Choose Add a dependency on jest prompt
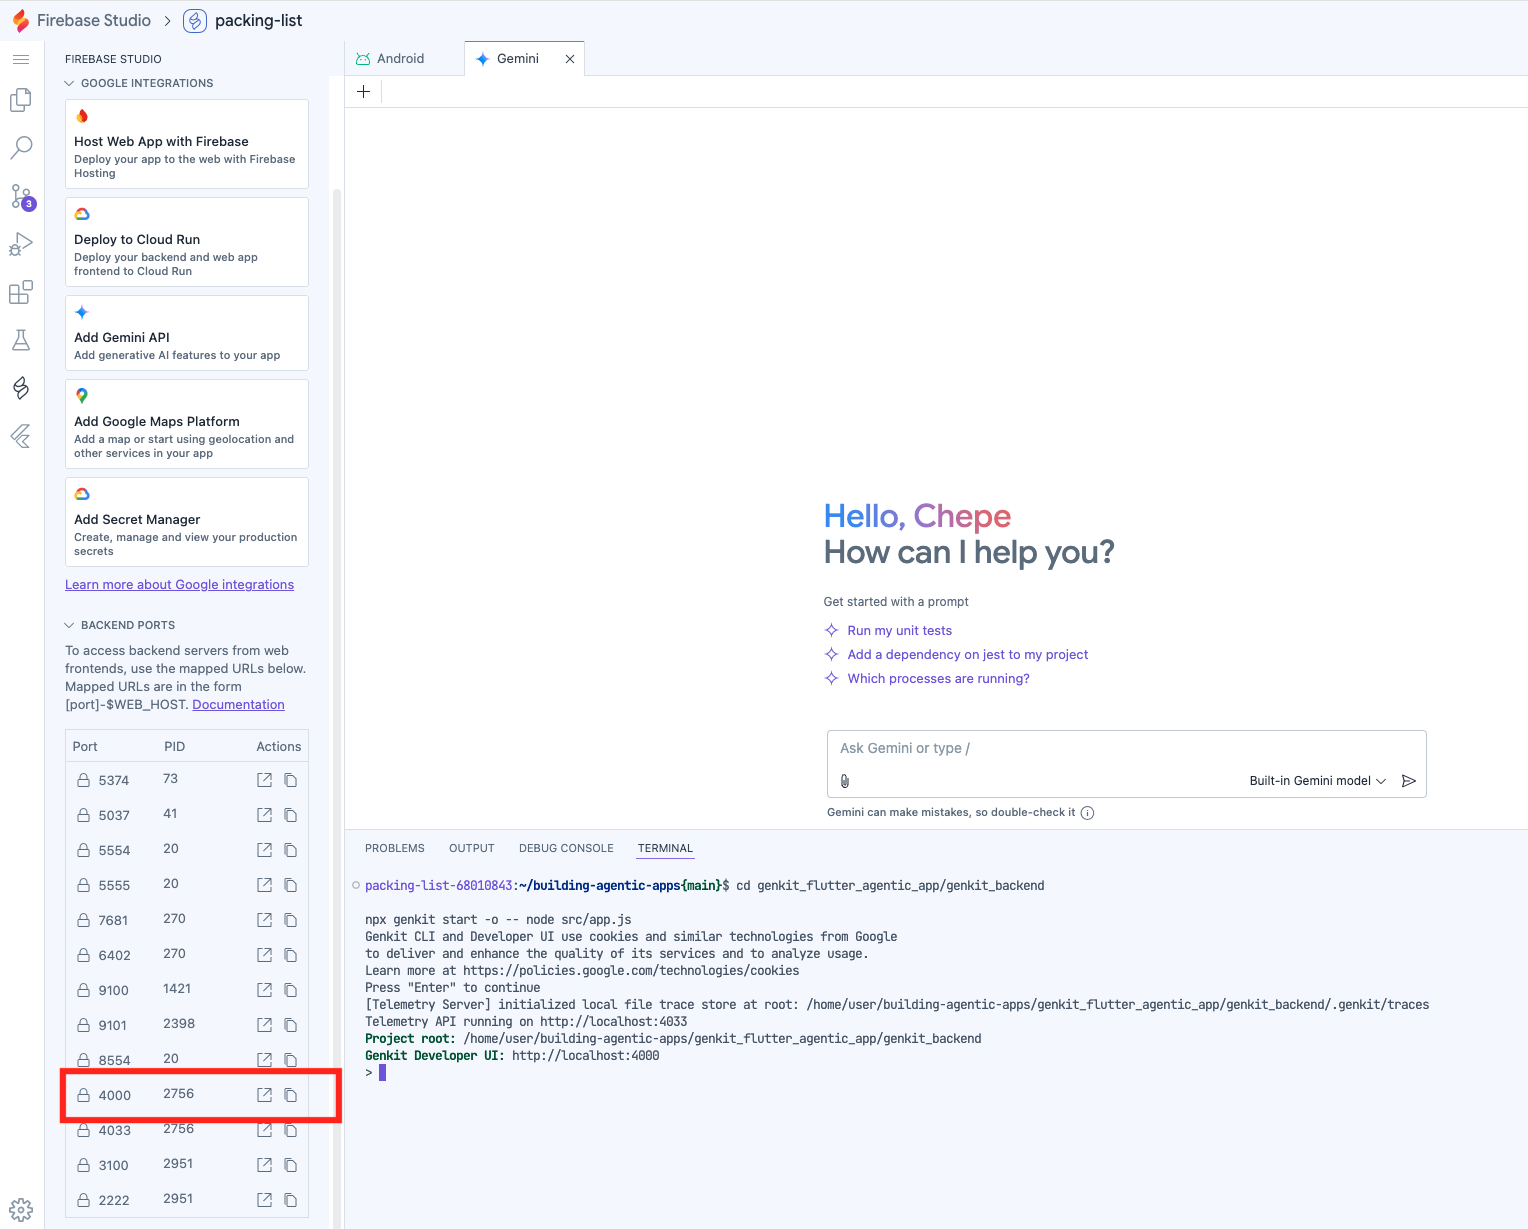Viewport: 1528px width, 1229px height. coord(967,655)
